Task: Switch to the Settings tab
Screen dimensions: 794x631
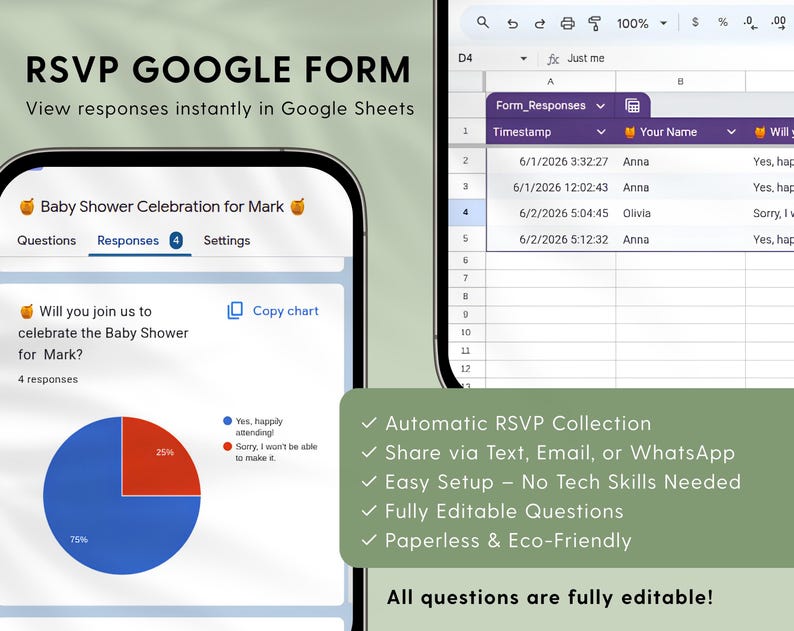Action: 227,241
